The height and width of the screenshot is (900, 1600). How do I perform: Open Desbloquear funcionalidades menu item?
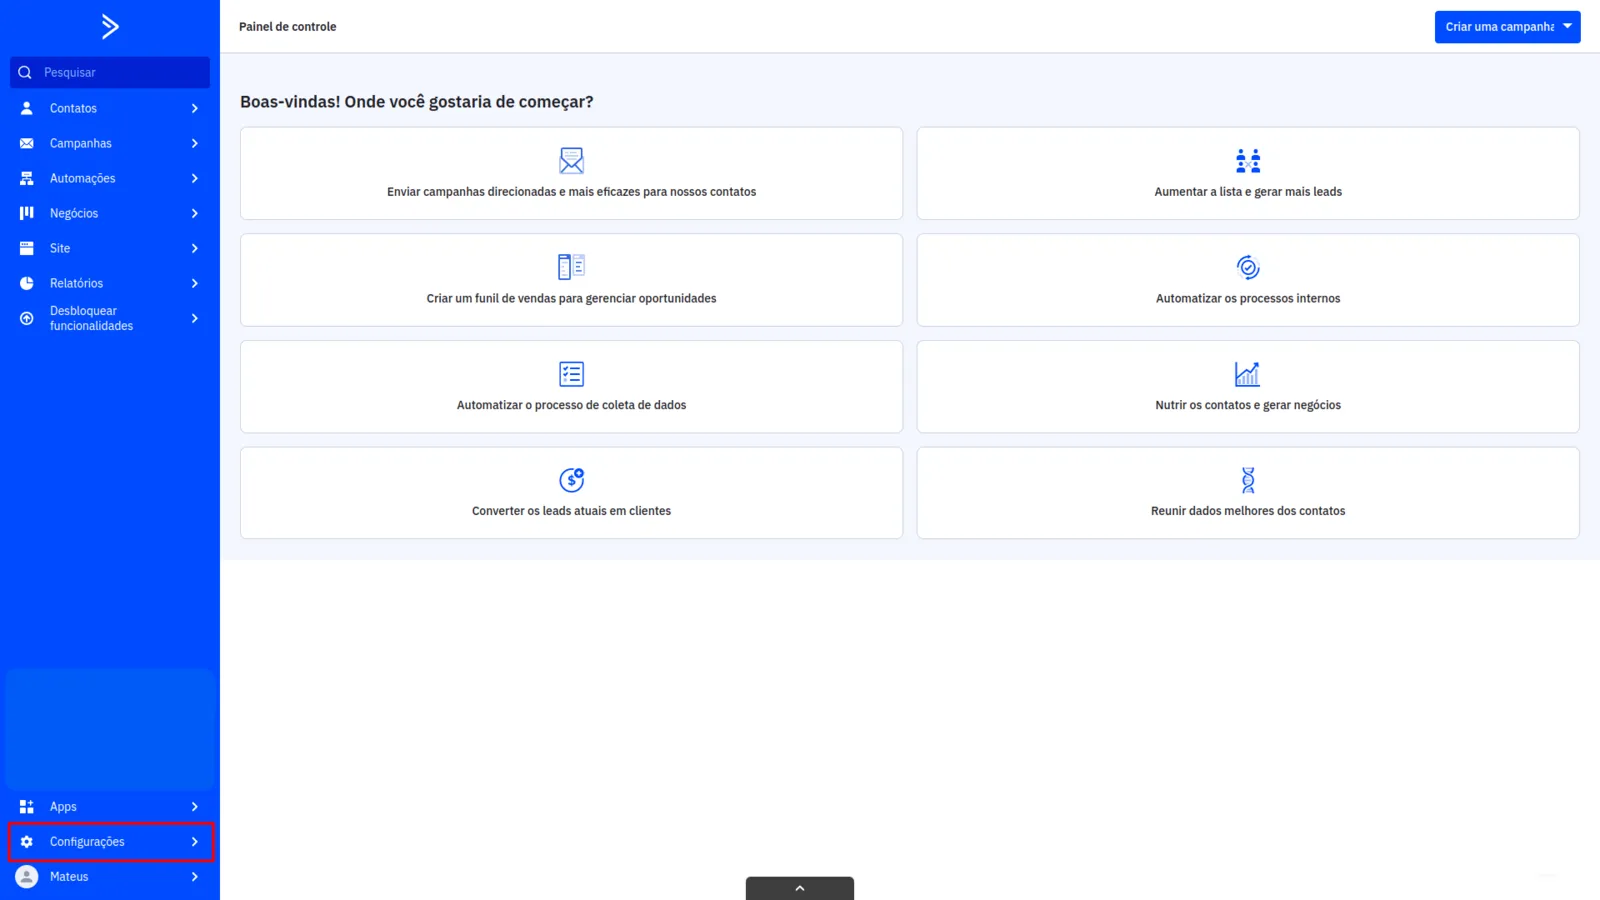(x=110, y=318)
